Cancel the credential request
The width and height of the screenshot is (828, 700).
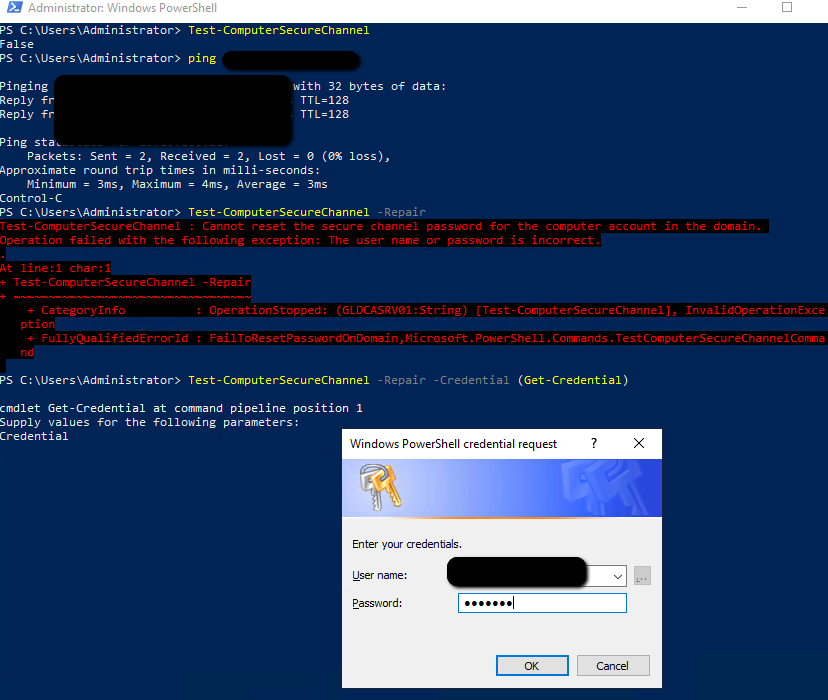[x=613, y=666]
